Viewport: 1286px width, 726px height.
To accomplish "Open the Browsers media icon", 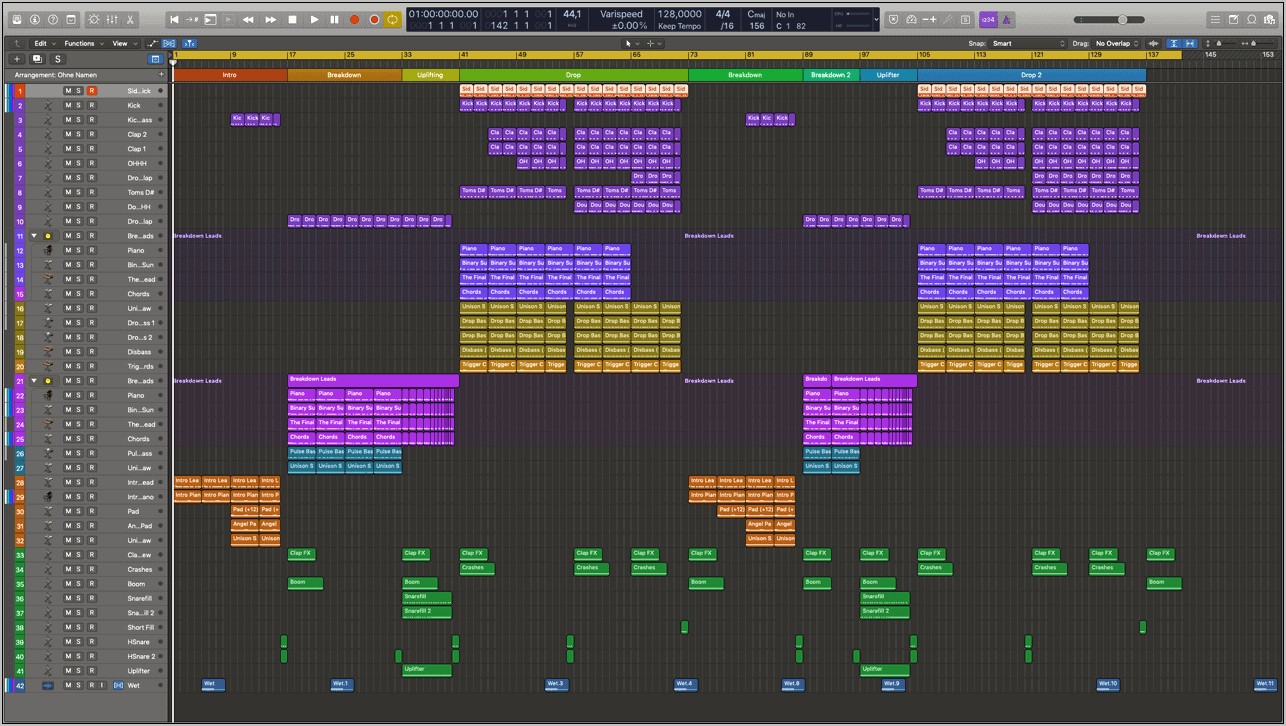I will coord(1269,19).
